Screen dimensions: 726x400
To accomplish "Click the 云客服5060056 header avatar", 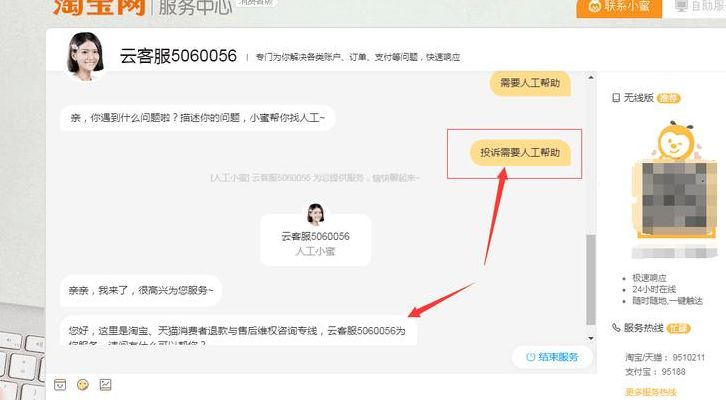I will tap(85, 55).
